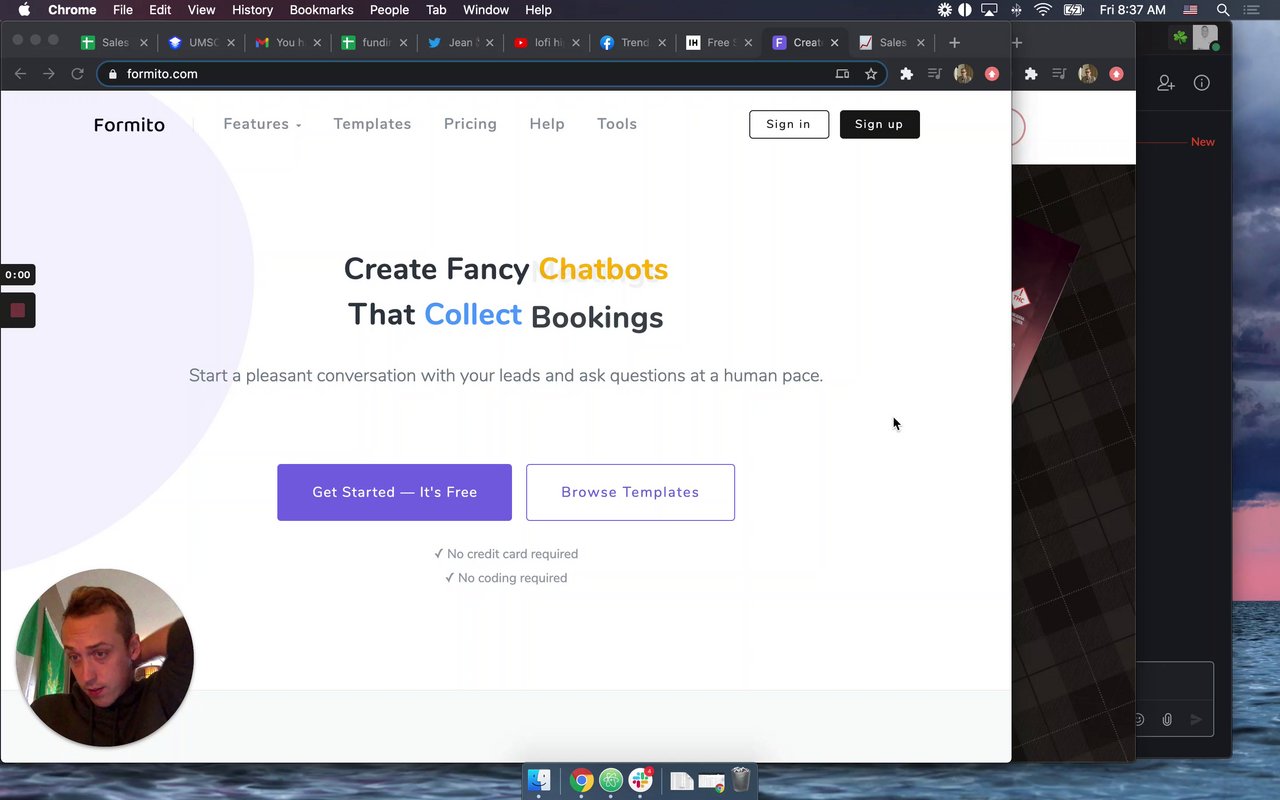The height and width of the screenshot is (800, 1280).
Task: Open a new tab in the back Chrome window
Action: click(1017, 43)
